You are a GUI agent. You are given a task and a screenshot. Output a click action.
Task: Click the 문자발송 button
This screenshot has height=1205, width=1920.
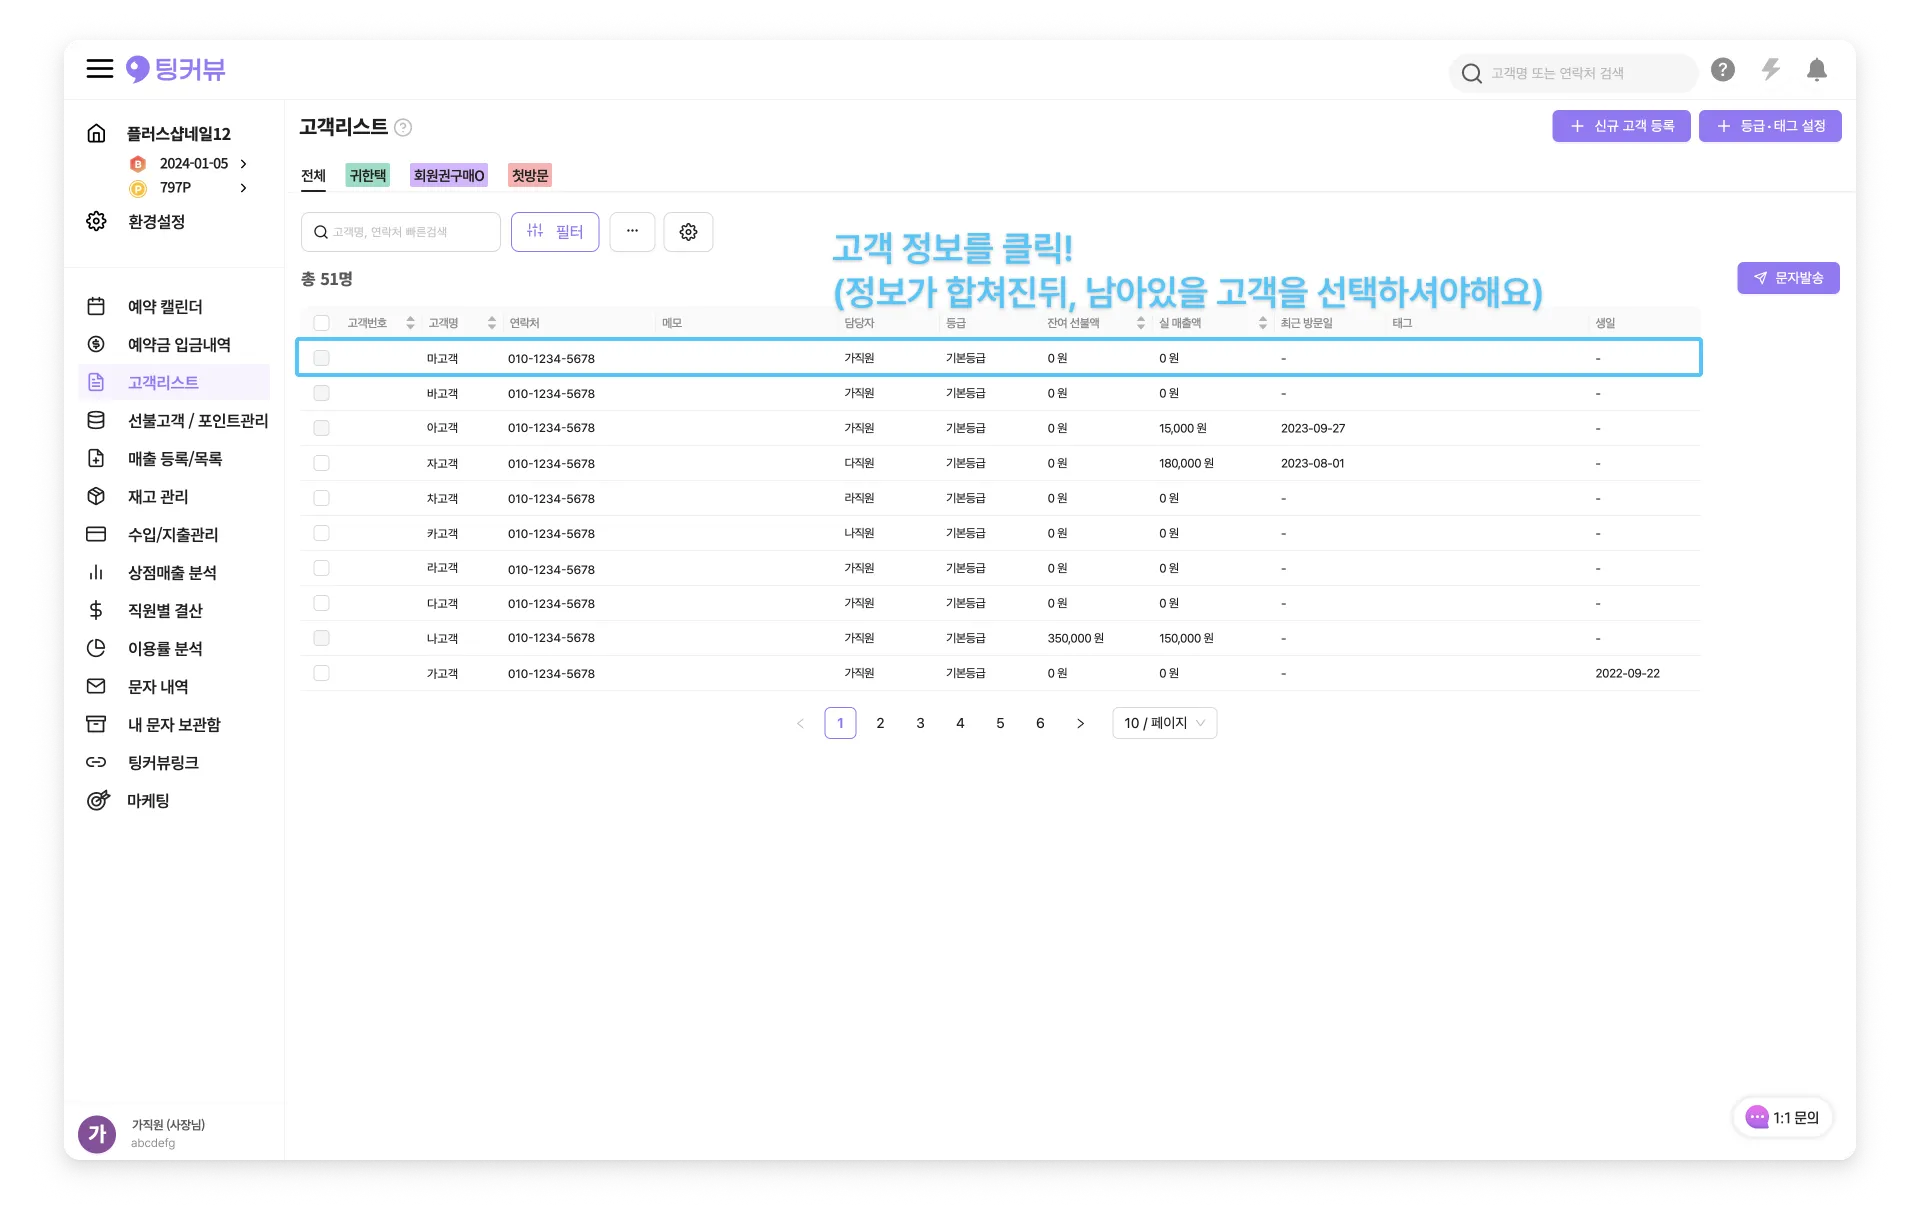coord(1788,278)
